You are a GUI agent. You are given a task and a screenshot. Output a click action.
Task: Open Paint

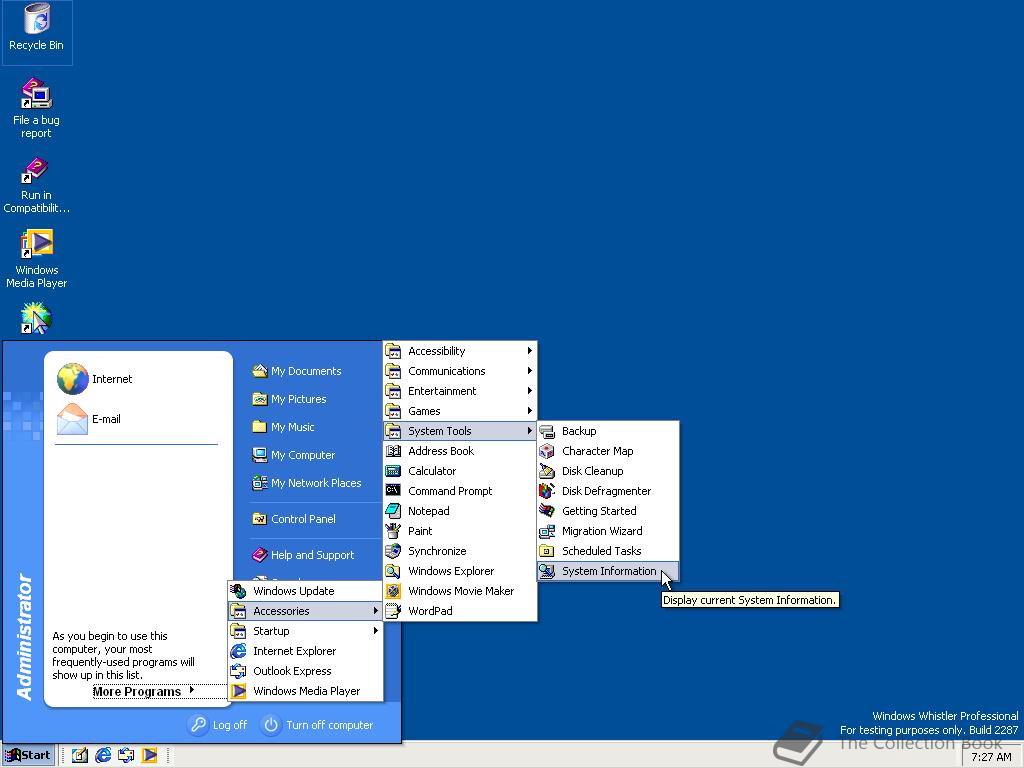pyautogui.click(x=460, y=532)
